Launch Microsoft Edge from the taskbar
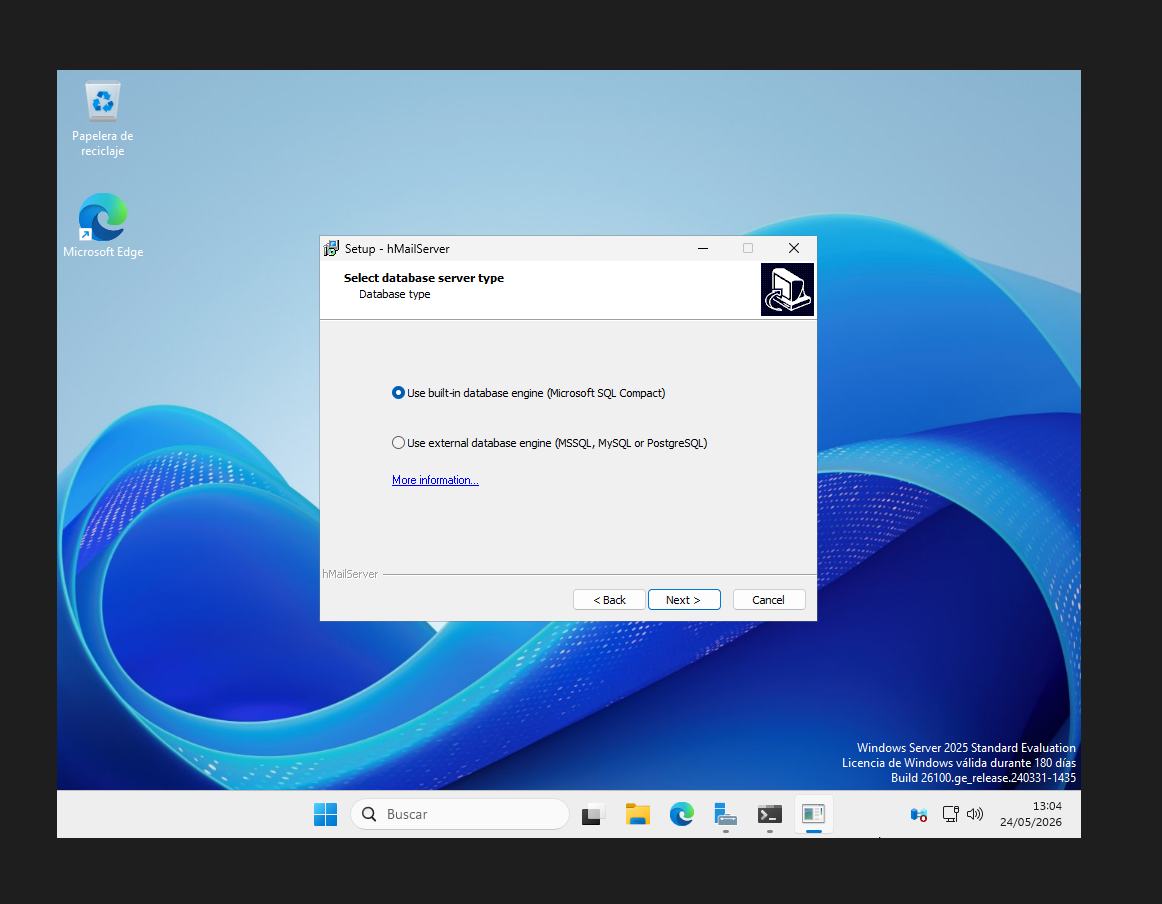The image size is (1162, 904). pos(682,814)
